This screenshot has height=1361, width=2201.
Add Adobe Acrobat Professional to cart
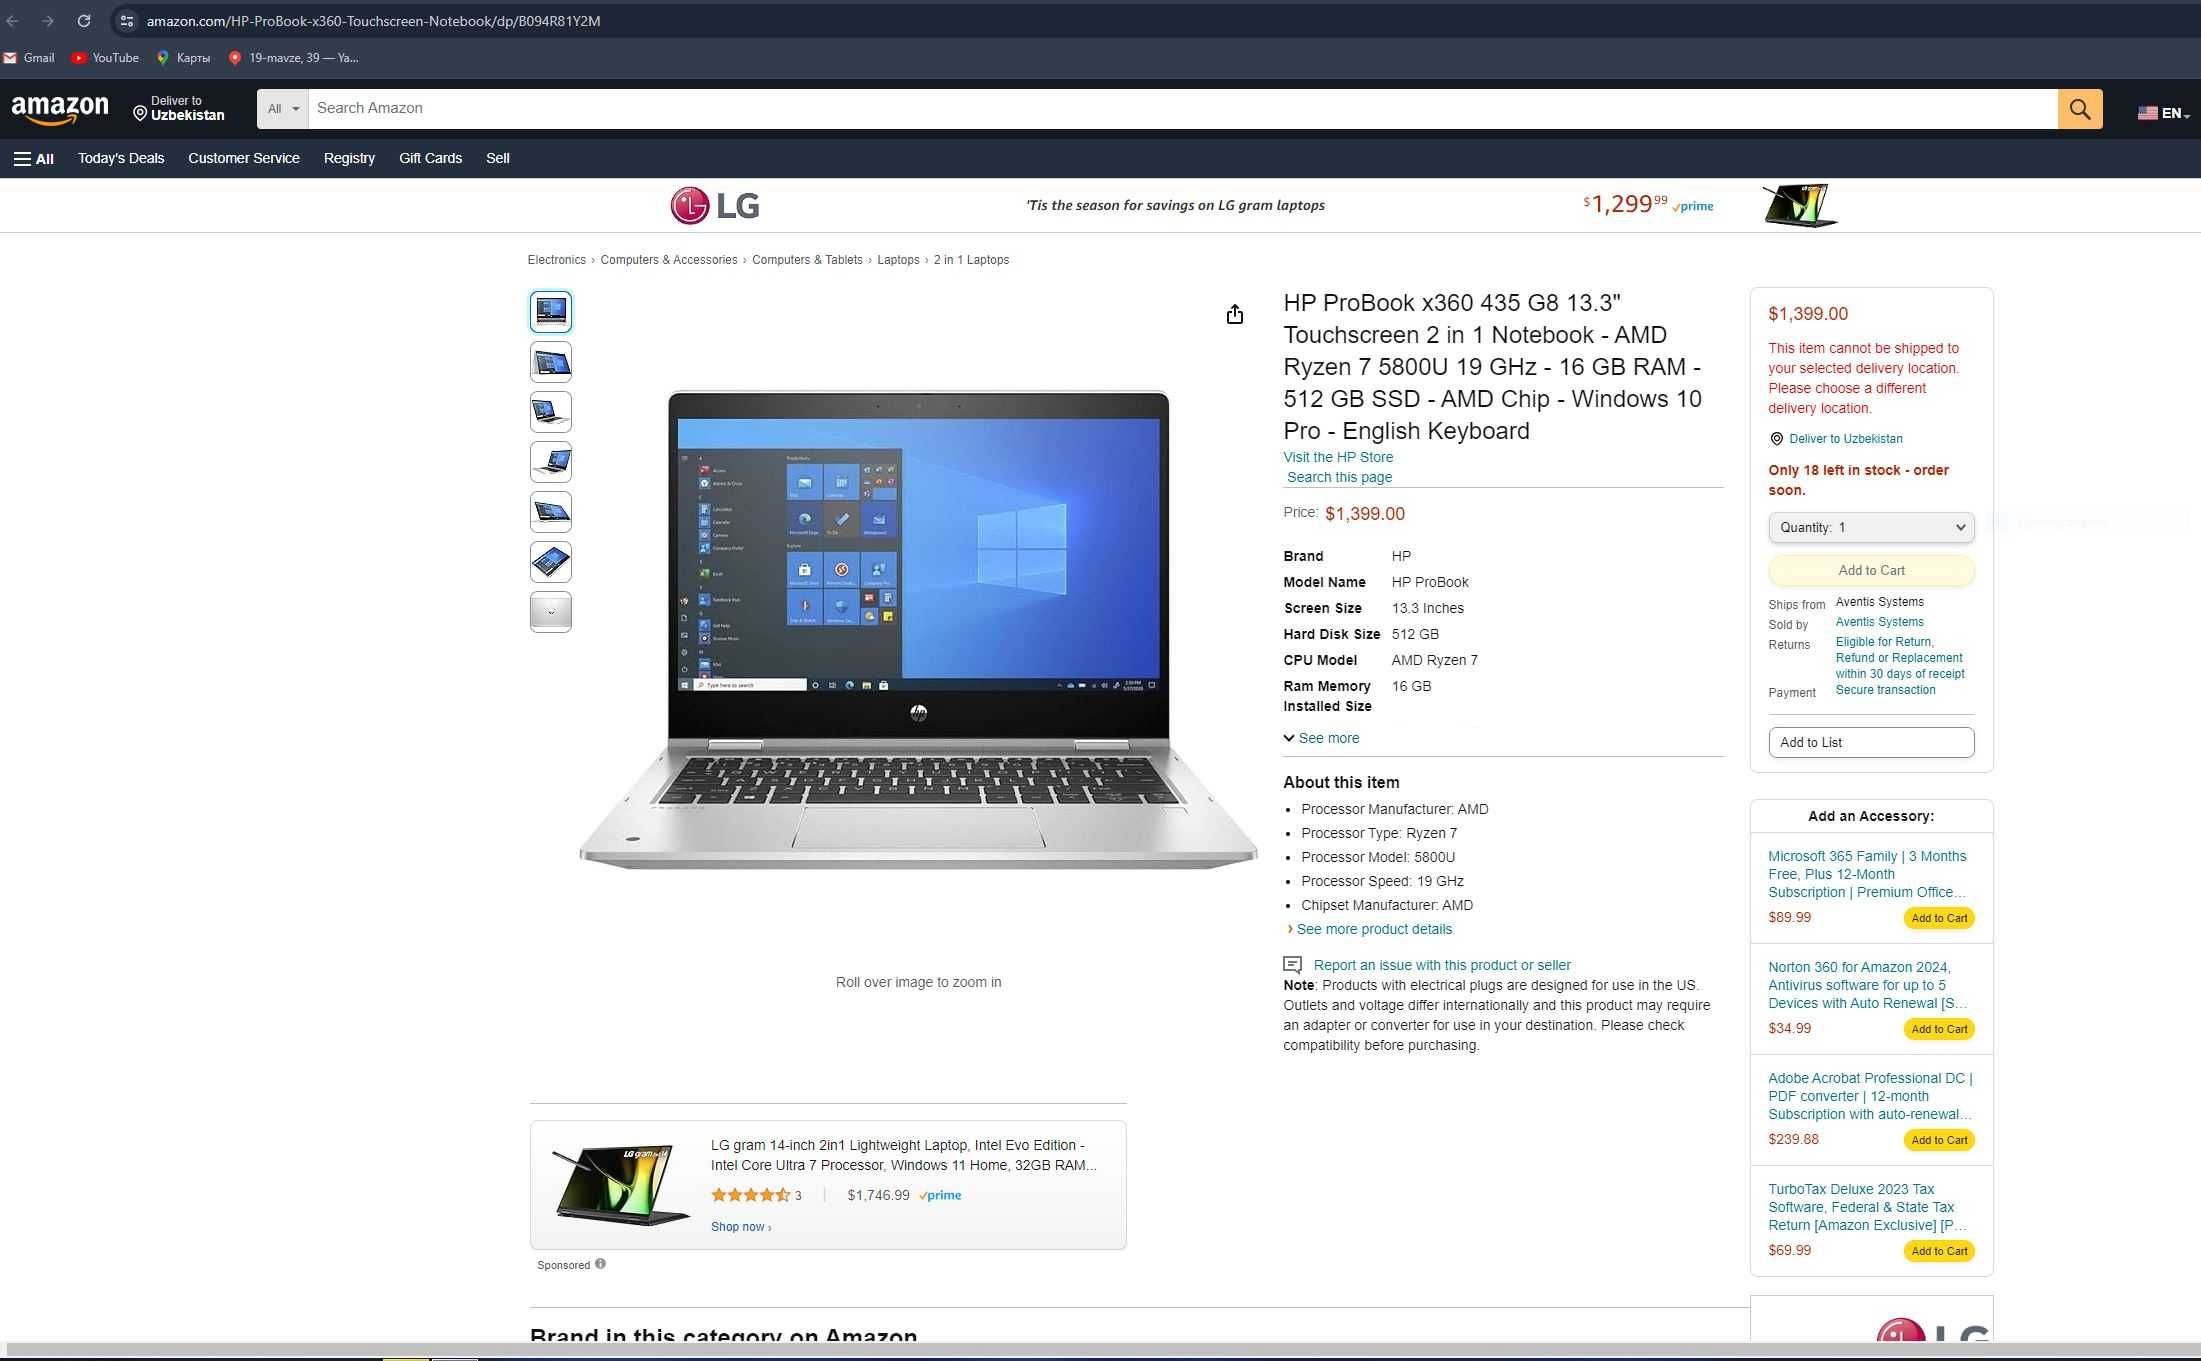pyautogui.click(x=1939, y=1140)
